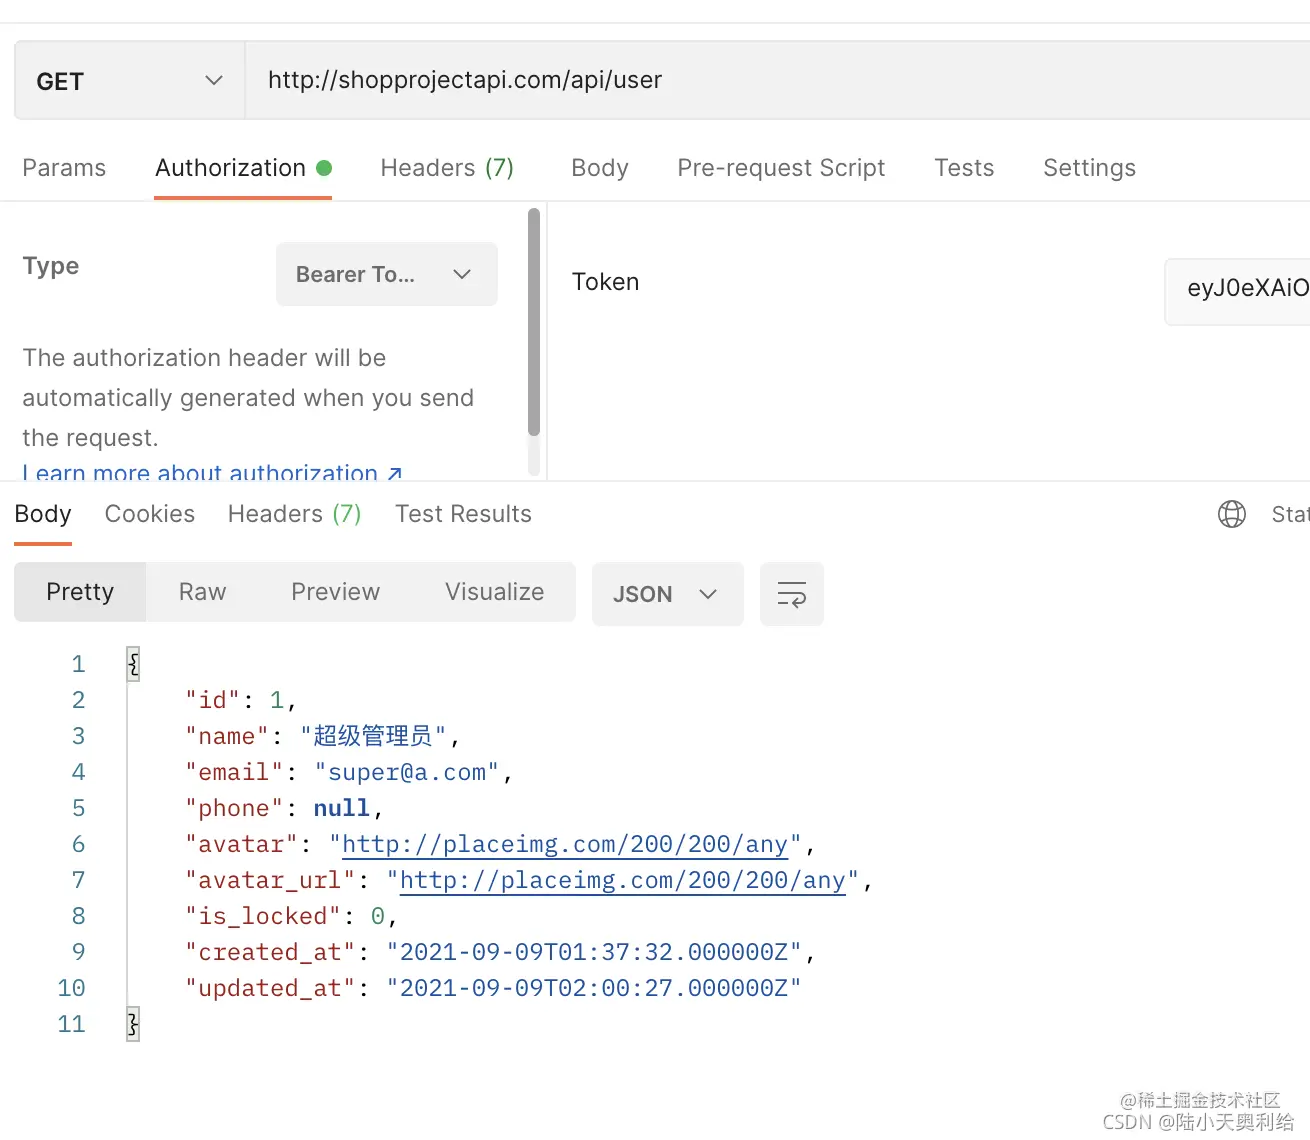Click the Token value input field
Viewport: 1310px width, 1140px height.
1238,291
